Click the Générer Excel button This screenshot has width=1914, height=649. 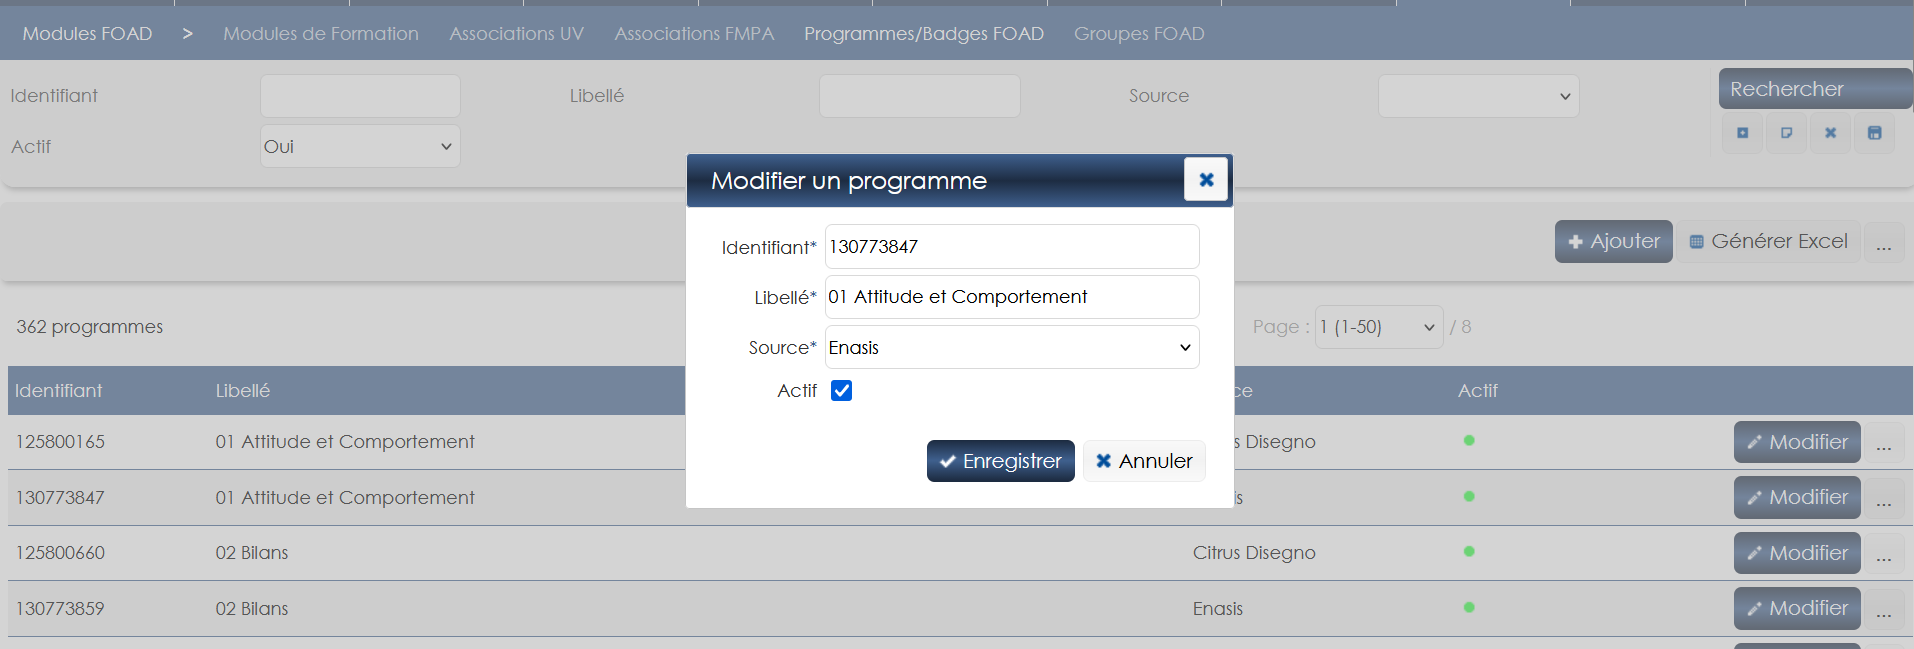tap(1768, 241)
